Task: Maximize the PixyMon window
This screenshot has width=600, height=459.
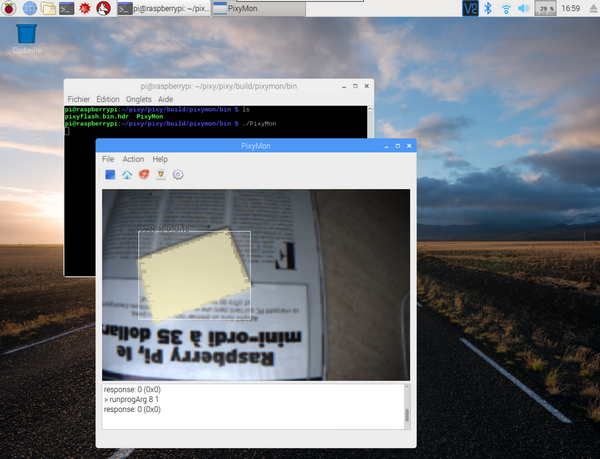Action: point(398,146)
